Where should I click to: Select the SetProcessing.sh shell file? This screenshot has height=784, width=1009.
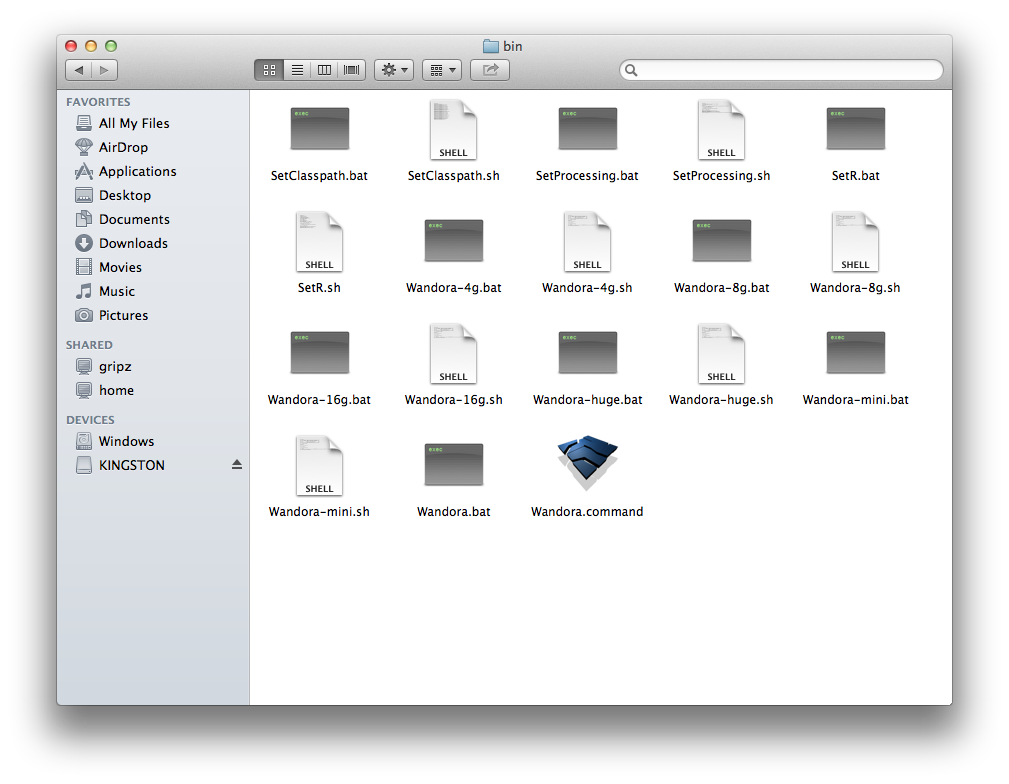721,130
